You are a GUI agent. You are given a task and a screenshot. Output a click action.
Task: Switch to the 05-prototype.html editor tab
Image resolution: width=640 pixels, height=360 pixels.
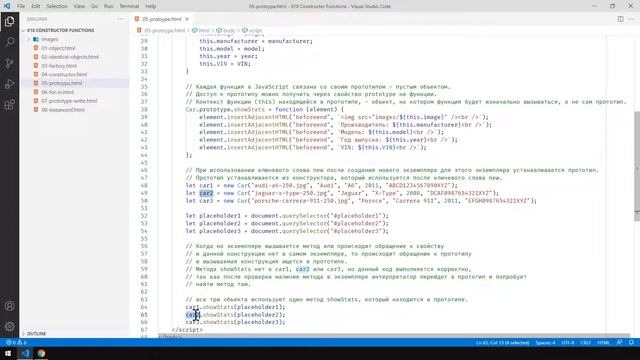click(x=162, y=19)
